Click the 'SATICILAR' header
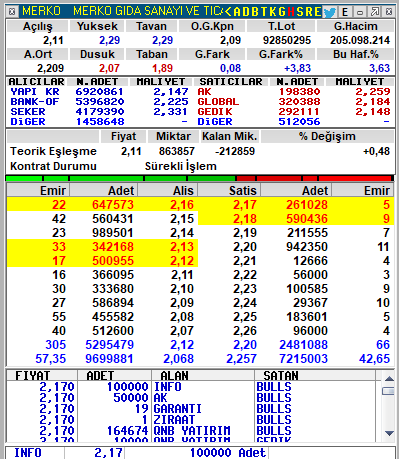The height and width of the screenshot is (459, 399). (x=231, y=82)
